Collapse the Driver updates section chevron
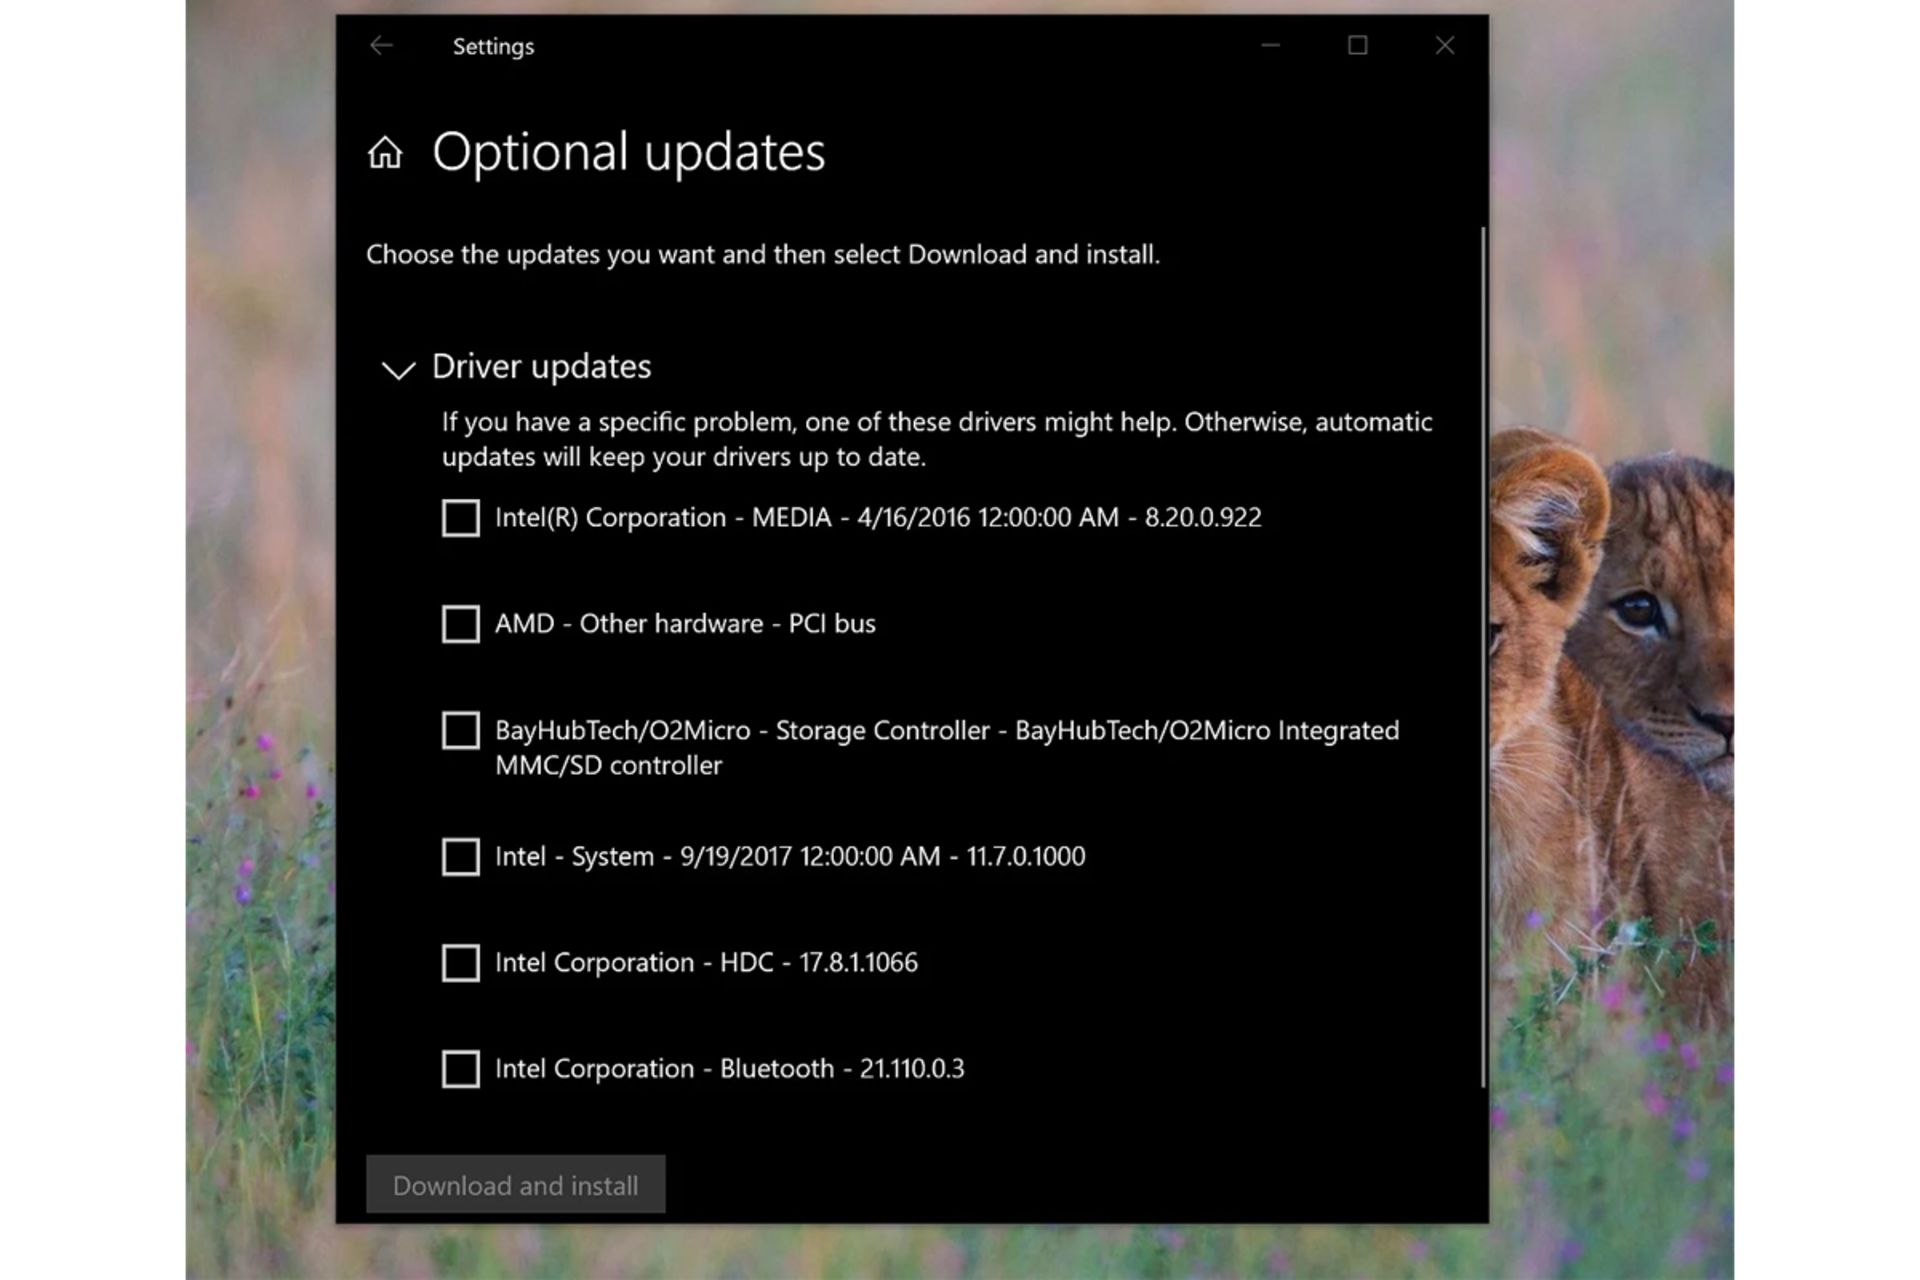 [398, 369]
